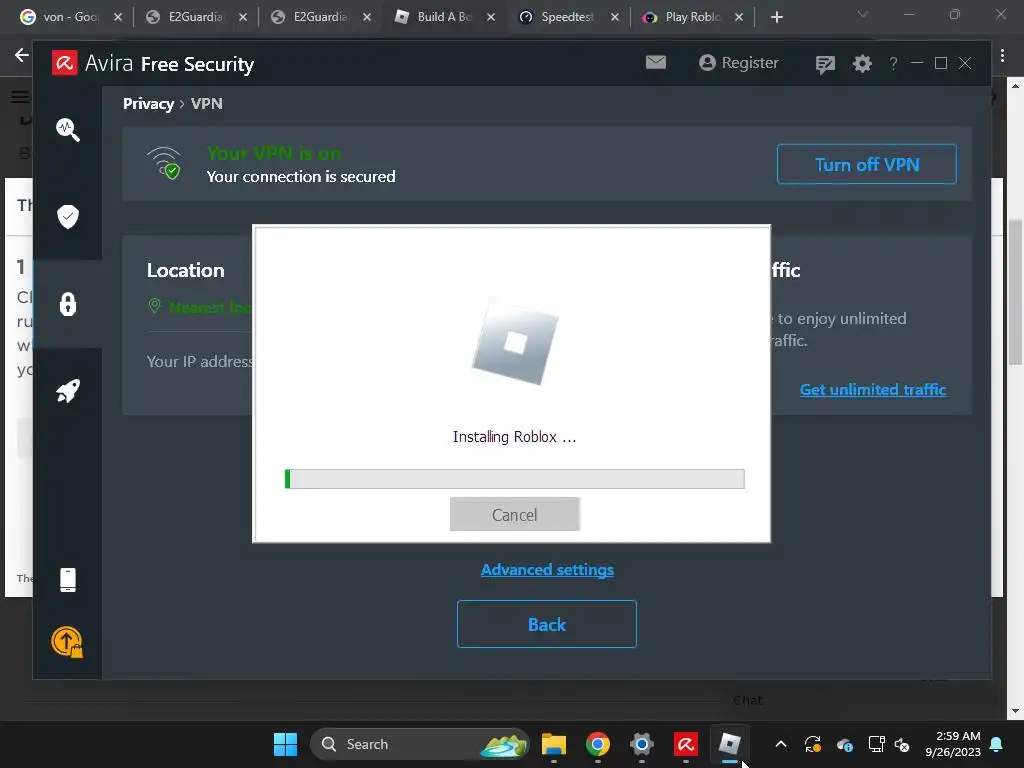
Task: Click the cloud tray icon
Action: point(844,744)
